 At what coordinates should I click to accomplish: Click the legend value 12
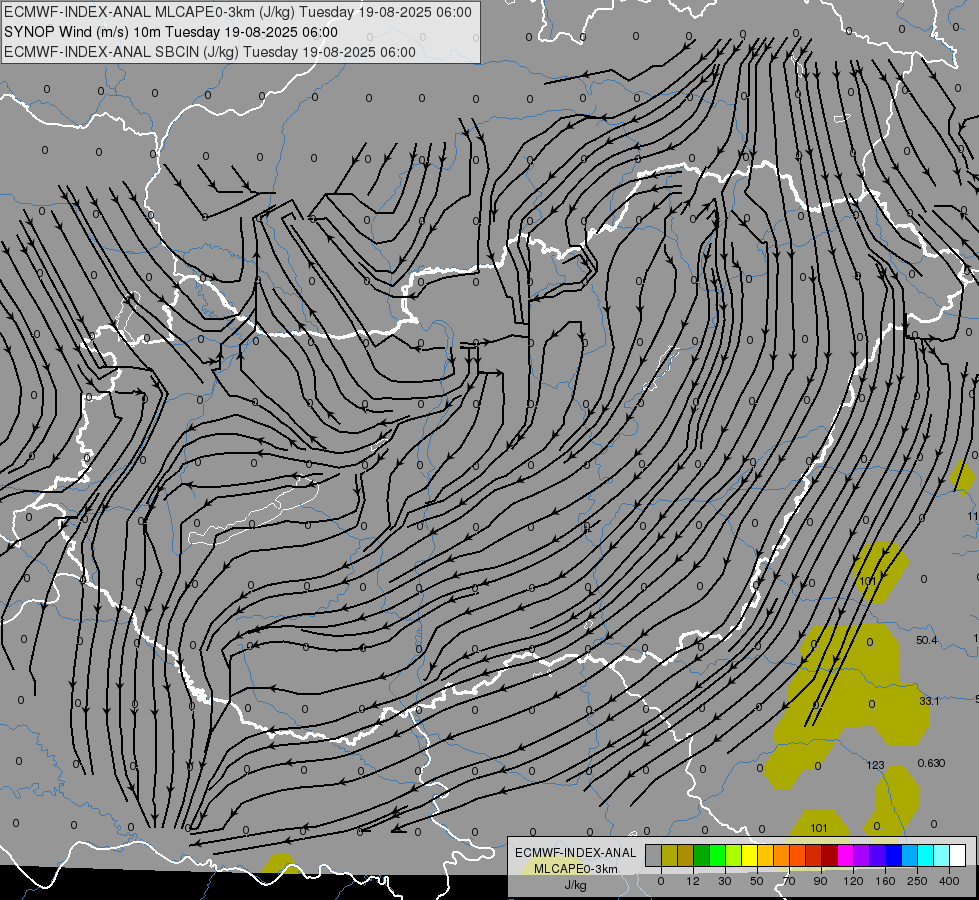[693, 881]
